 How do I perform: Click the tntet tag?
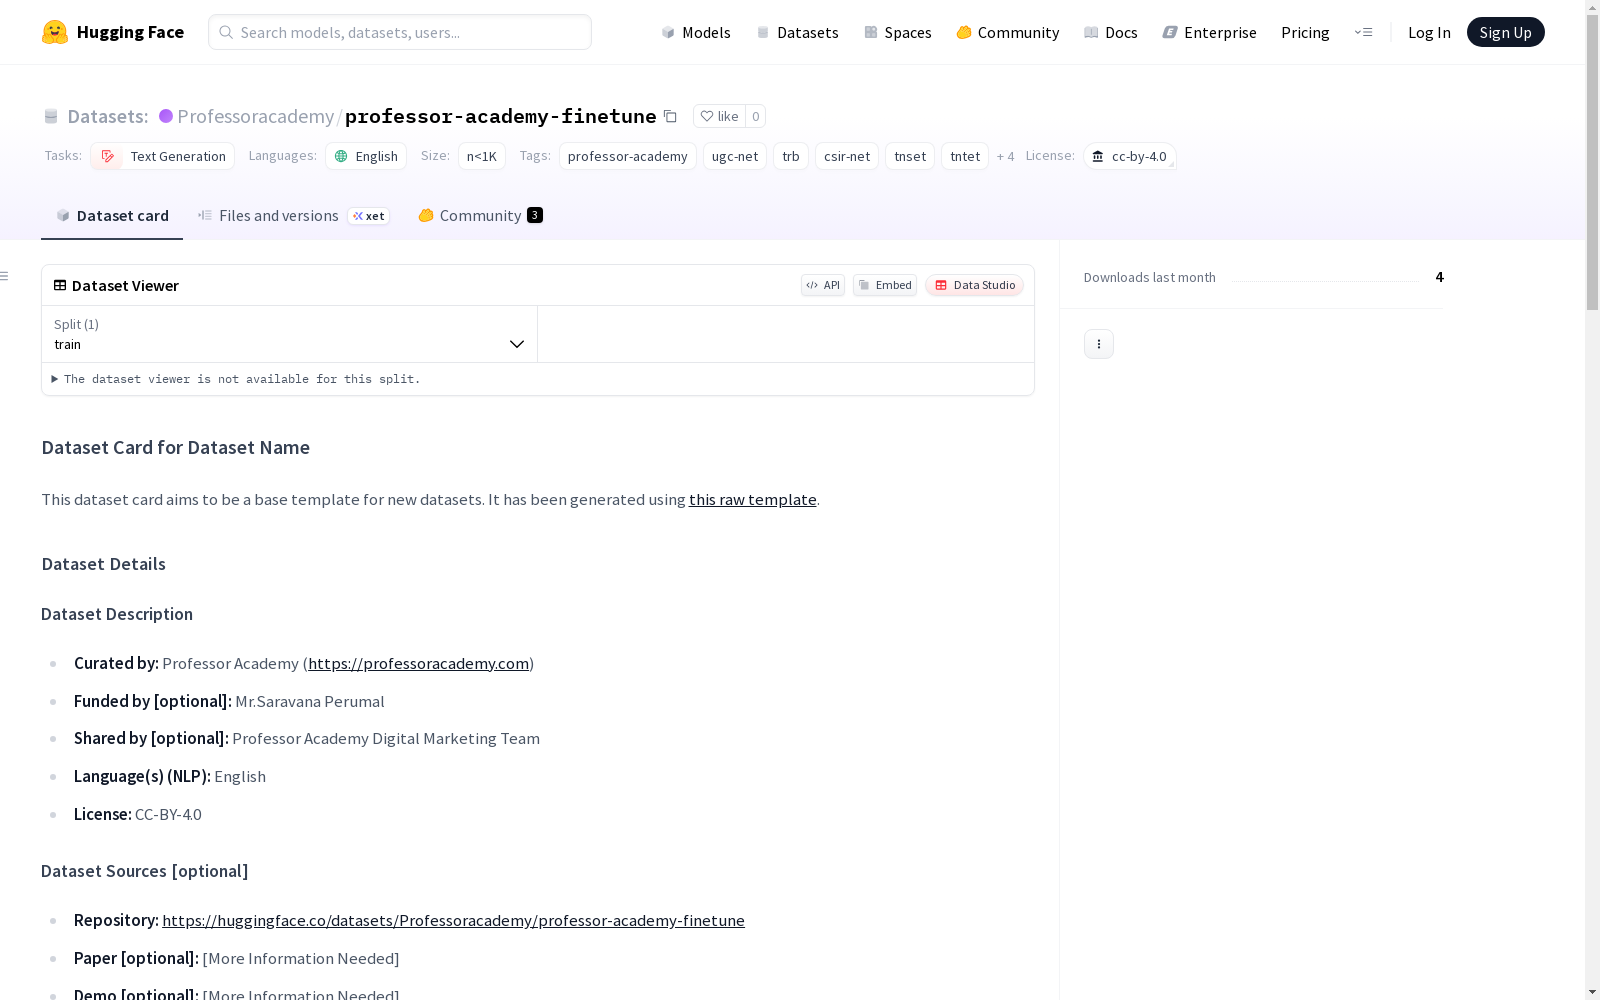(x=965, y=156)
